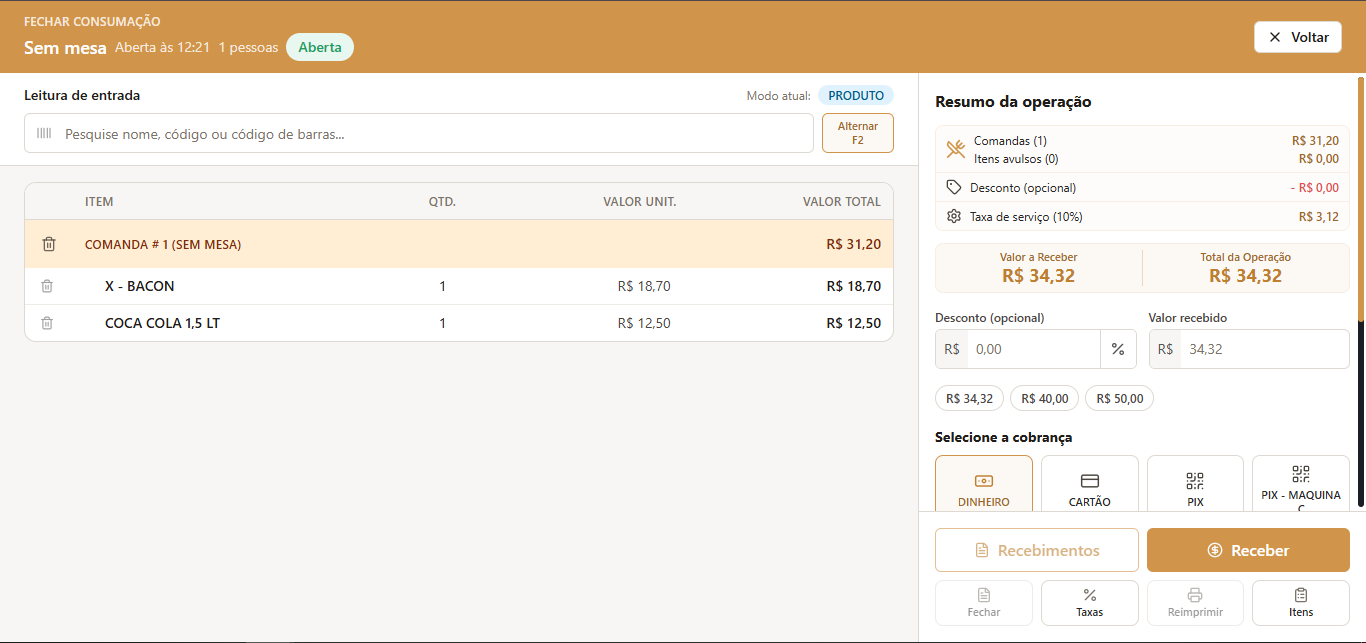
Task: Click the COCA COLA 1,5 LT item name
Action: [x=162, y=323]
